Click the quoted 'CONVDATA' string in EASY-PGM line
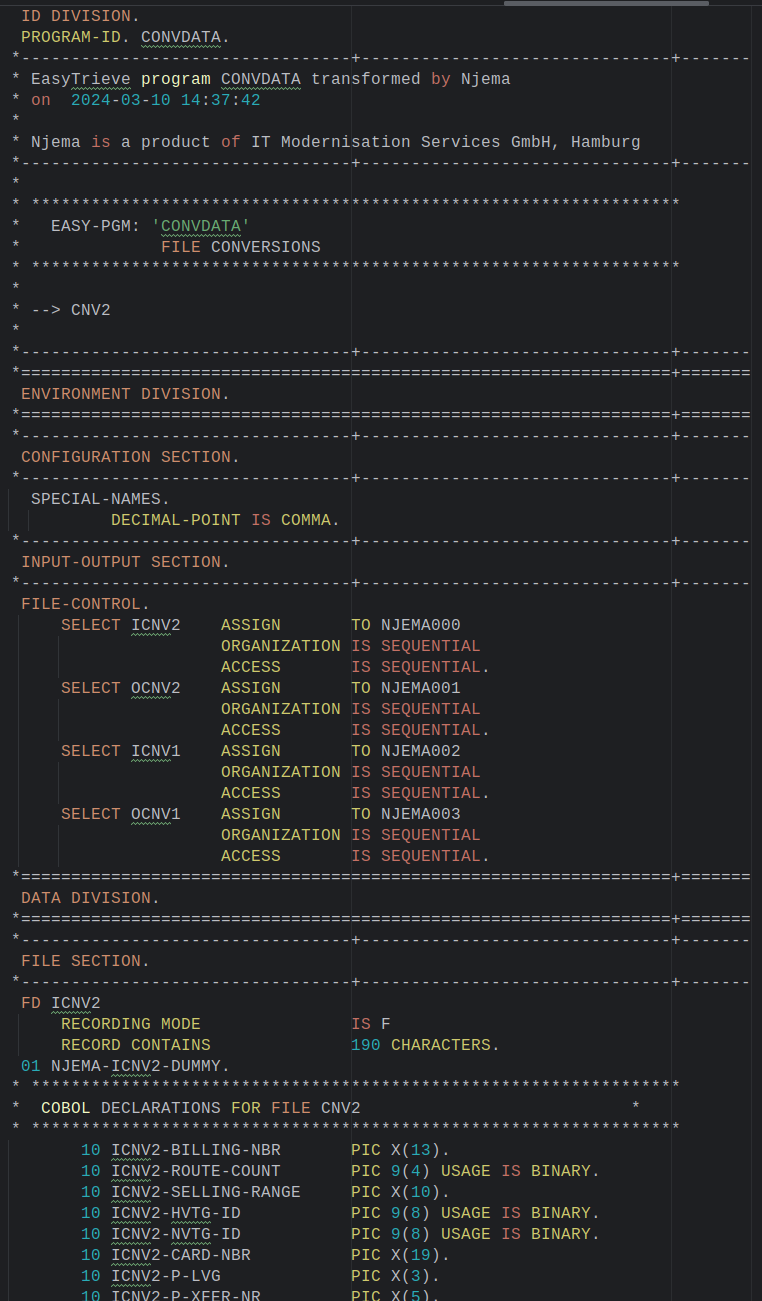The width and height of the screenshot is (762, 1301). (x=200, y=226)
